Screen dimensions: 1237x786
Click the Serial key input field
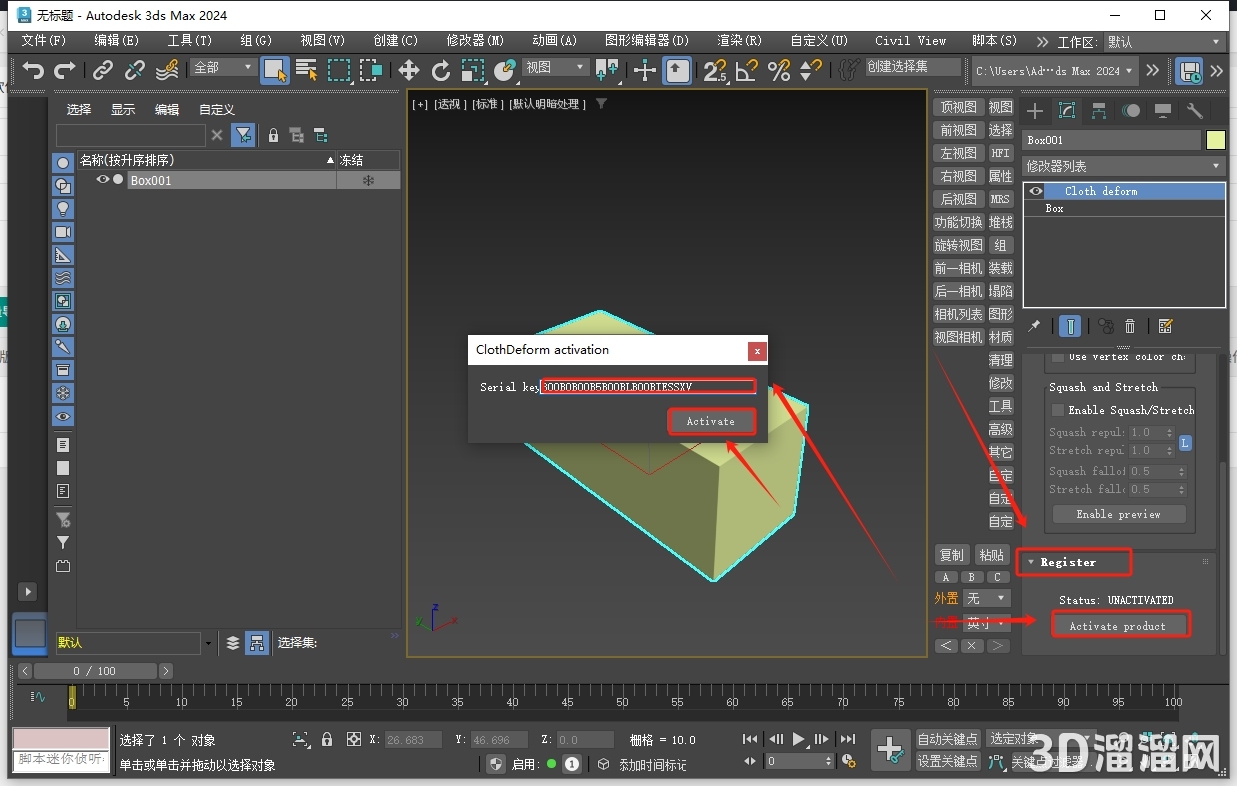point(648,387)
